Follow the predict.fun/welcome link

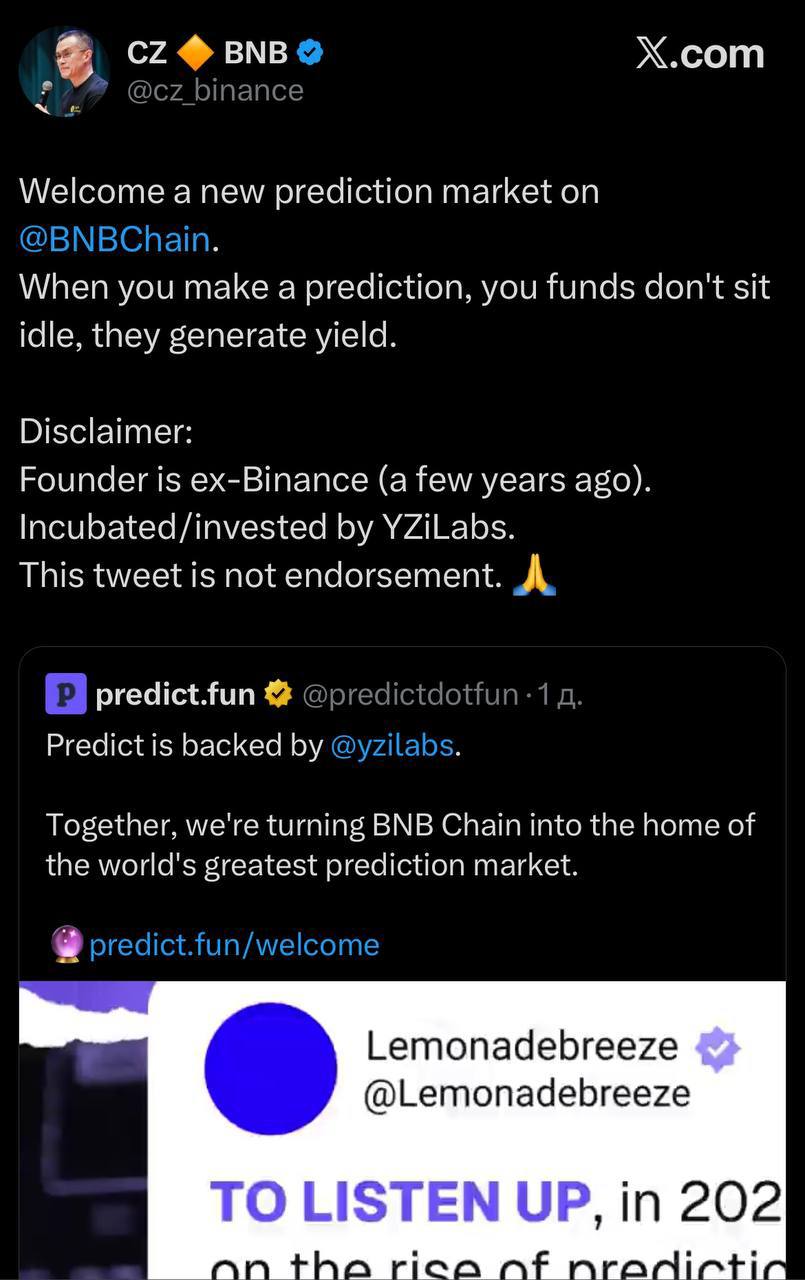click(x=234, y=944)
